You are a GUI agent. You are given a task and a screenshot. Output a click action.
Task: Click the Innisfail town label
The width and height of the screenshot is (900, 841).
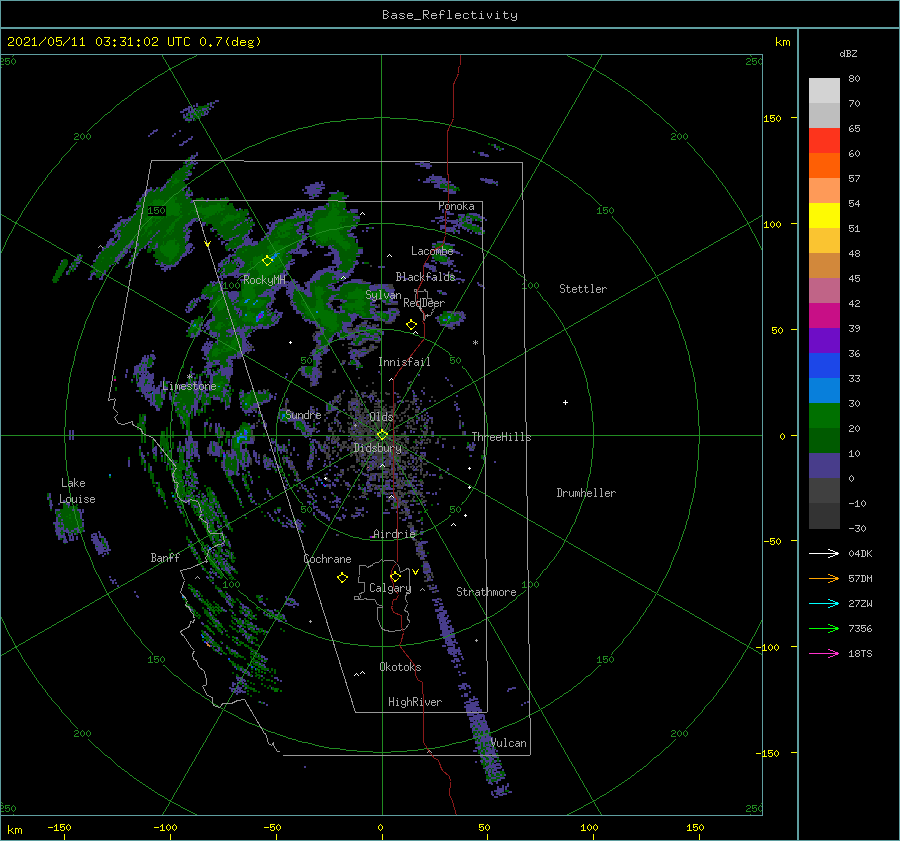click(x=404, y=362)
